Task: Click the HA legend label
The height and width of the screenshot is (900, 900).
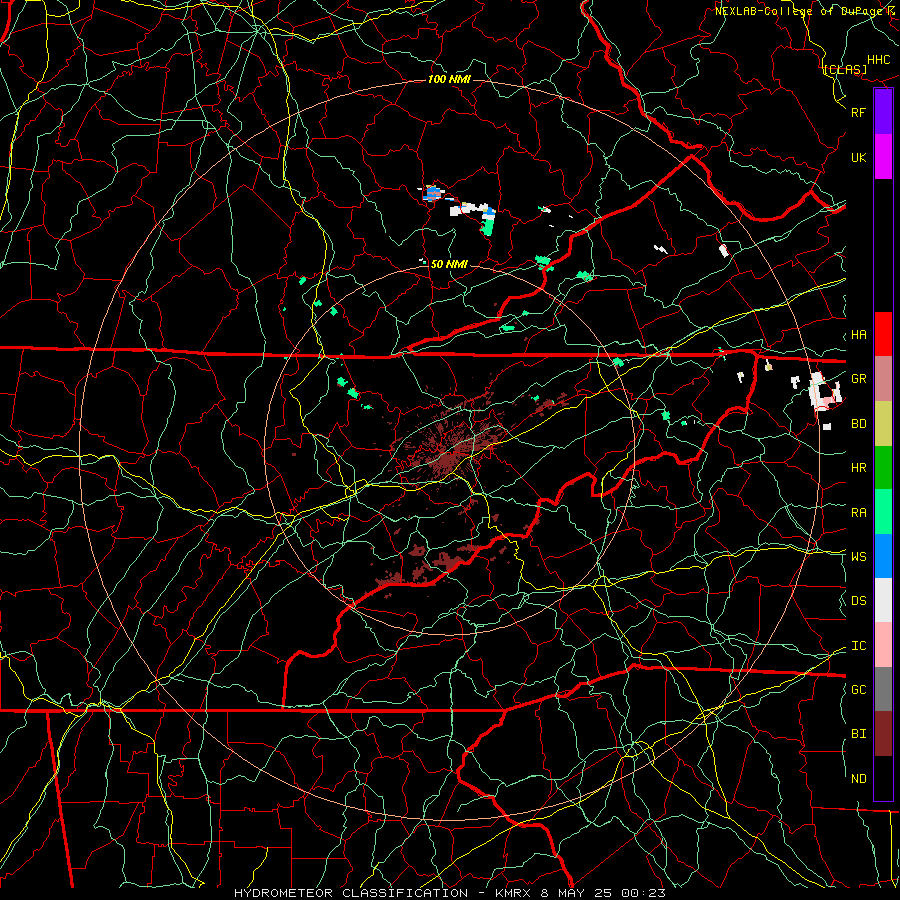Action: (x=859, y=334)
